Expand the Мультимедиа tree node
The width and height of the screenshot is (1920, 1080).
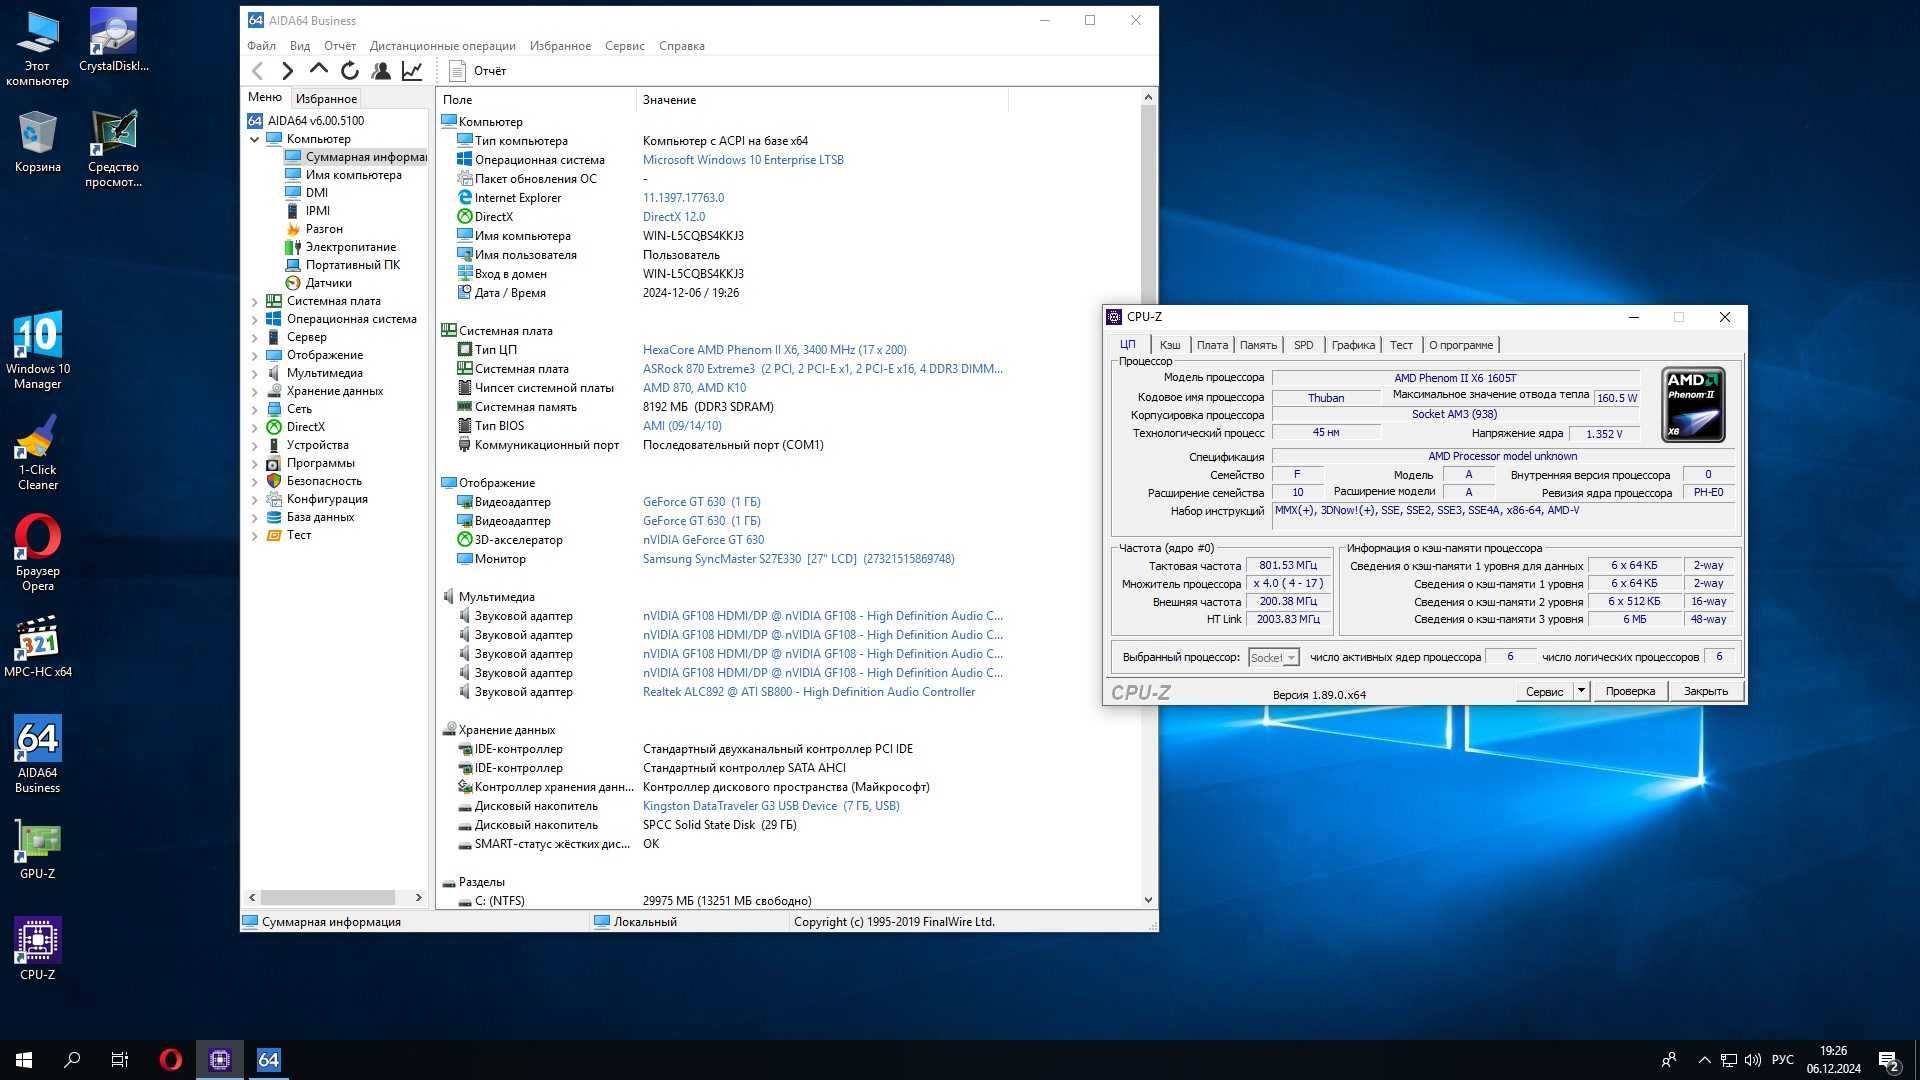click(255, 373)
